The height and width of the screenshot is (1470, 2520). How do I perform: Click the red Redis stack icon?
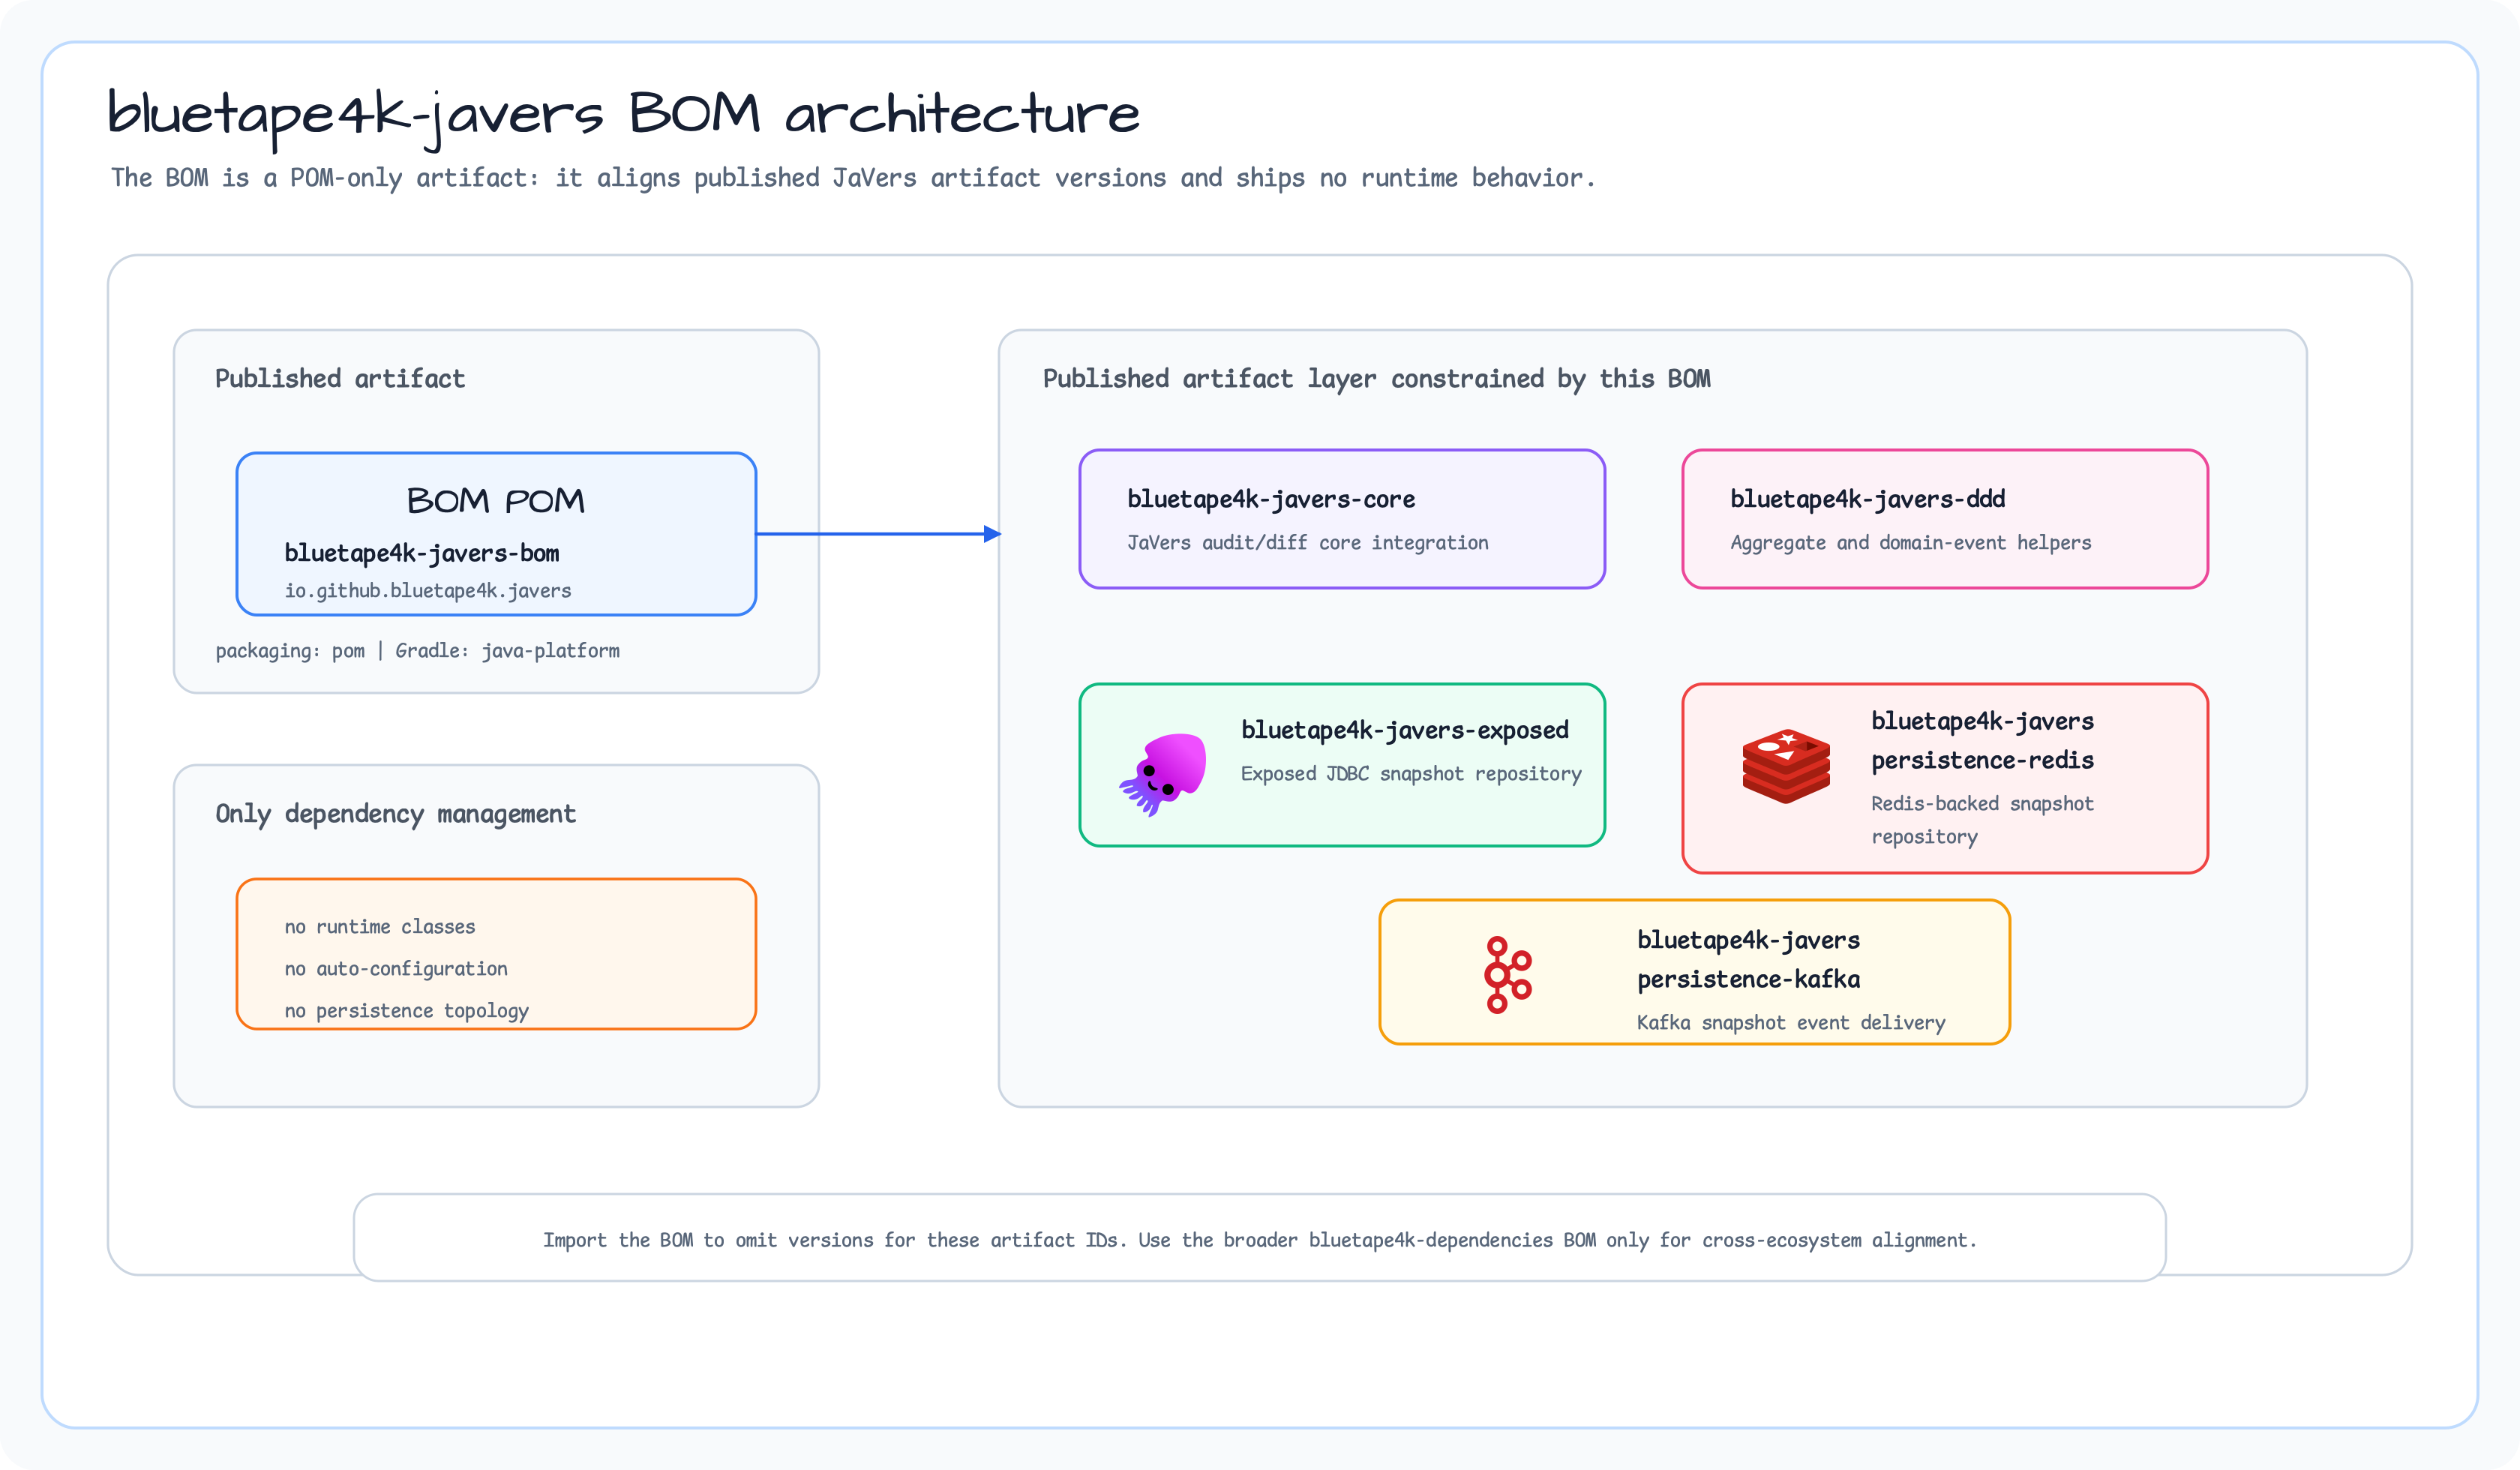tap(1786, 766)
